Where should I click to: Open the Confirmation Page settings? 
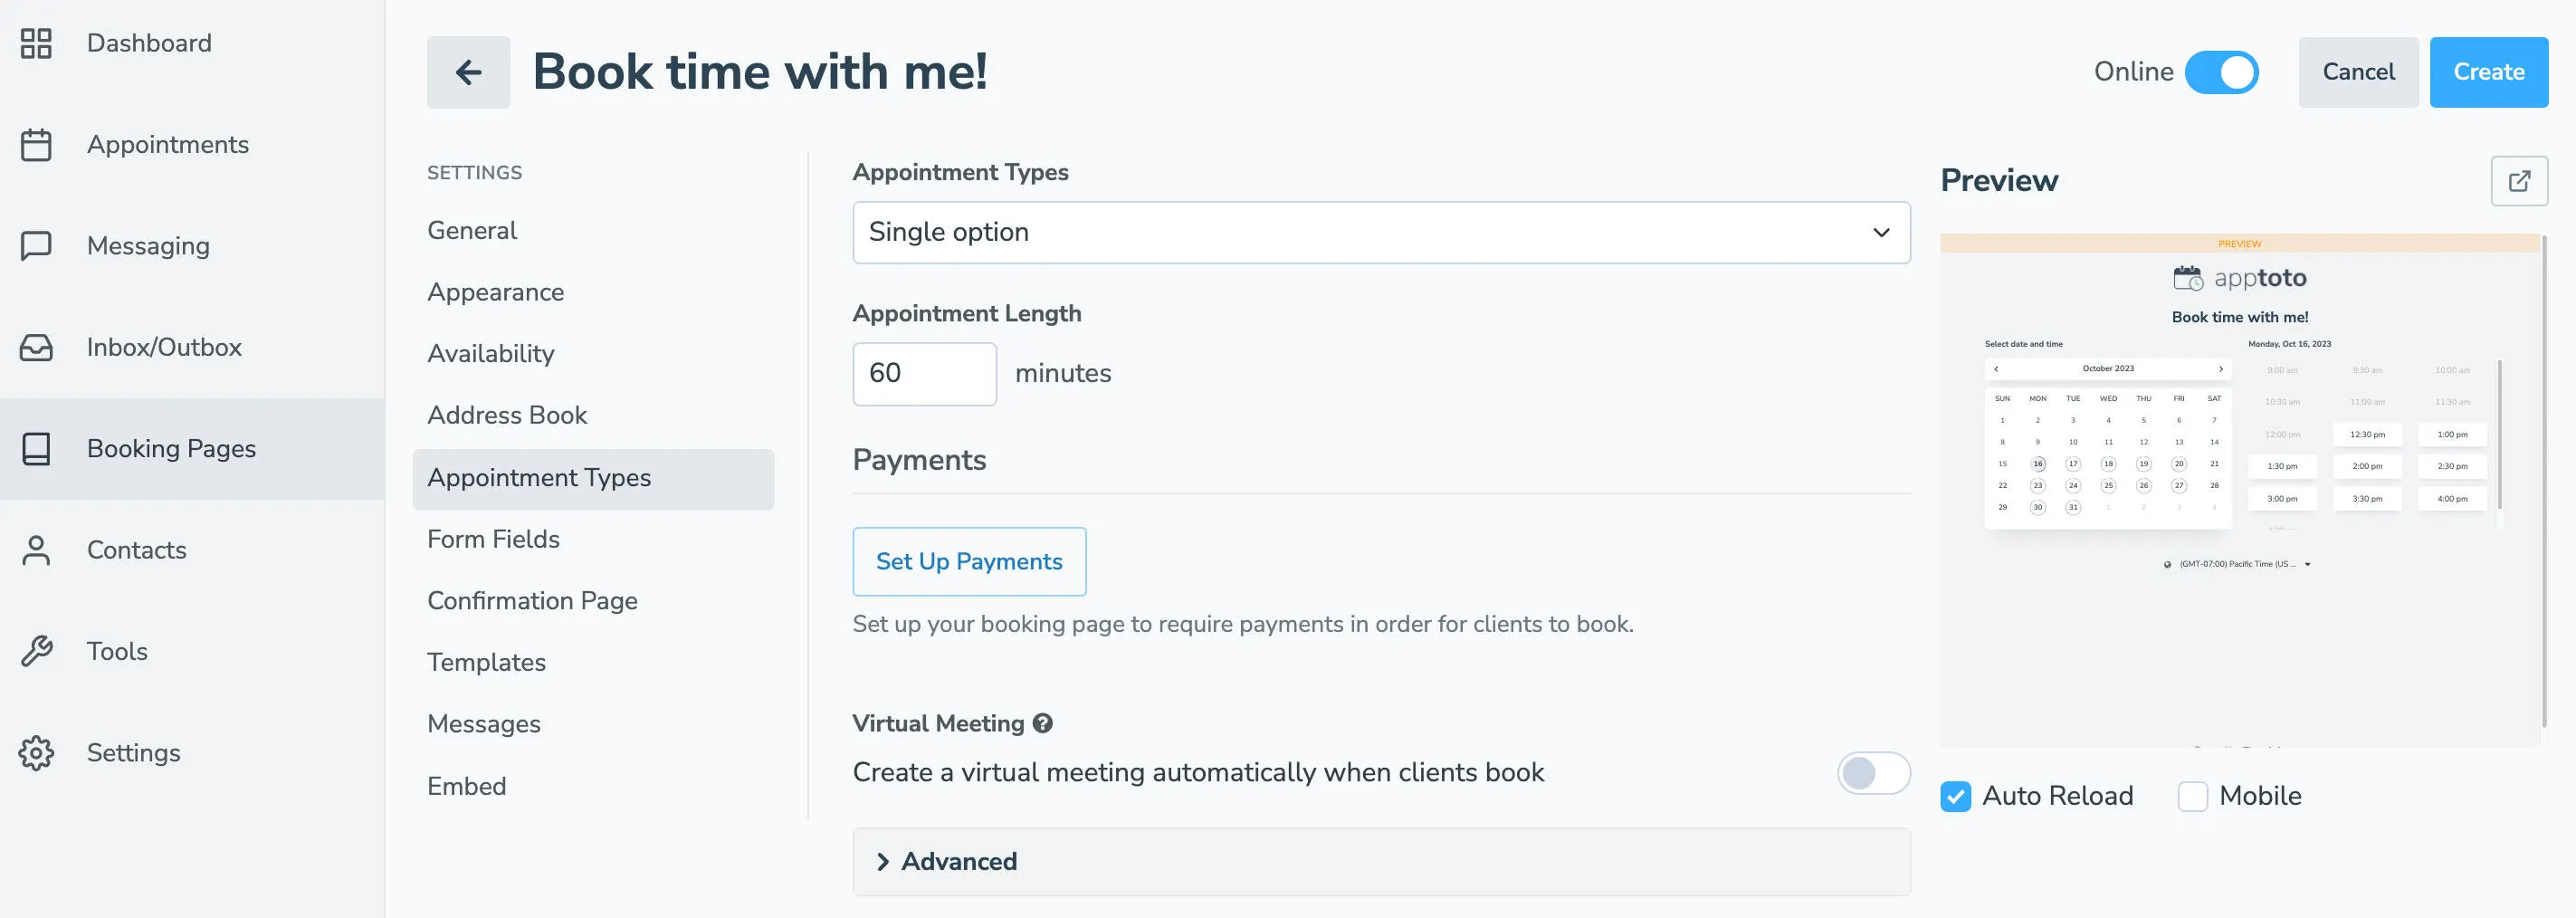point(533,601)
